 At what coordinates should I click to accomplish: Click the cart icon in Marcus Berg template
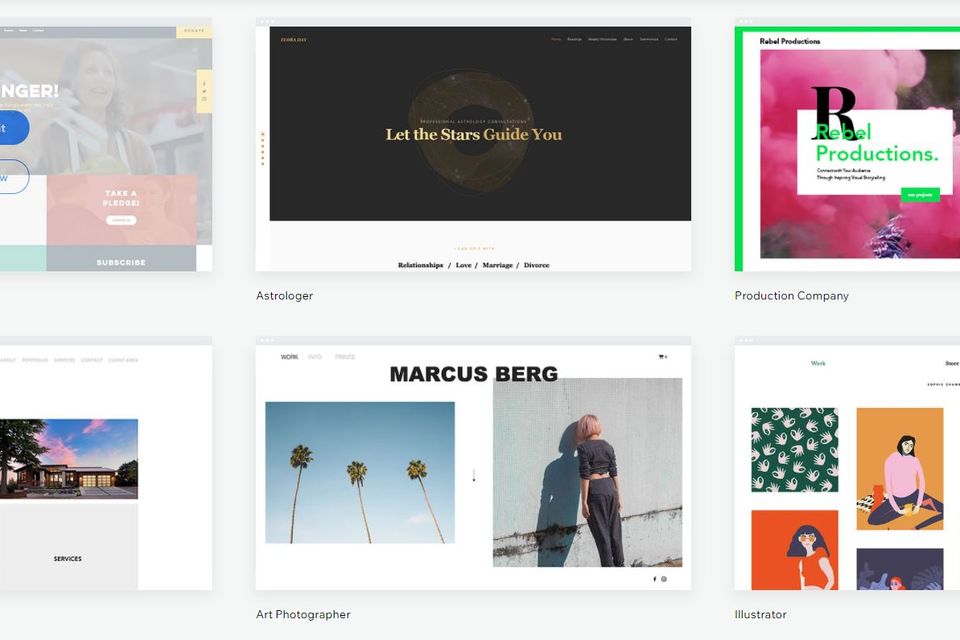[x=661, y=357]
